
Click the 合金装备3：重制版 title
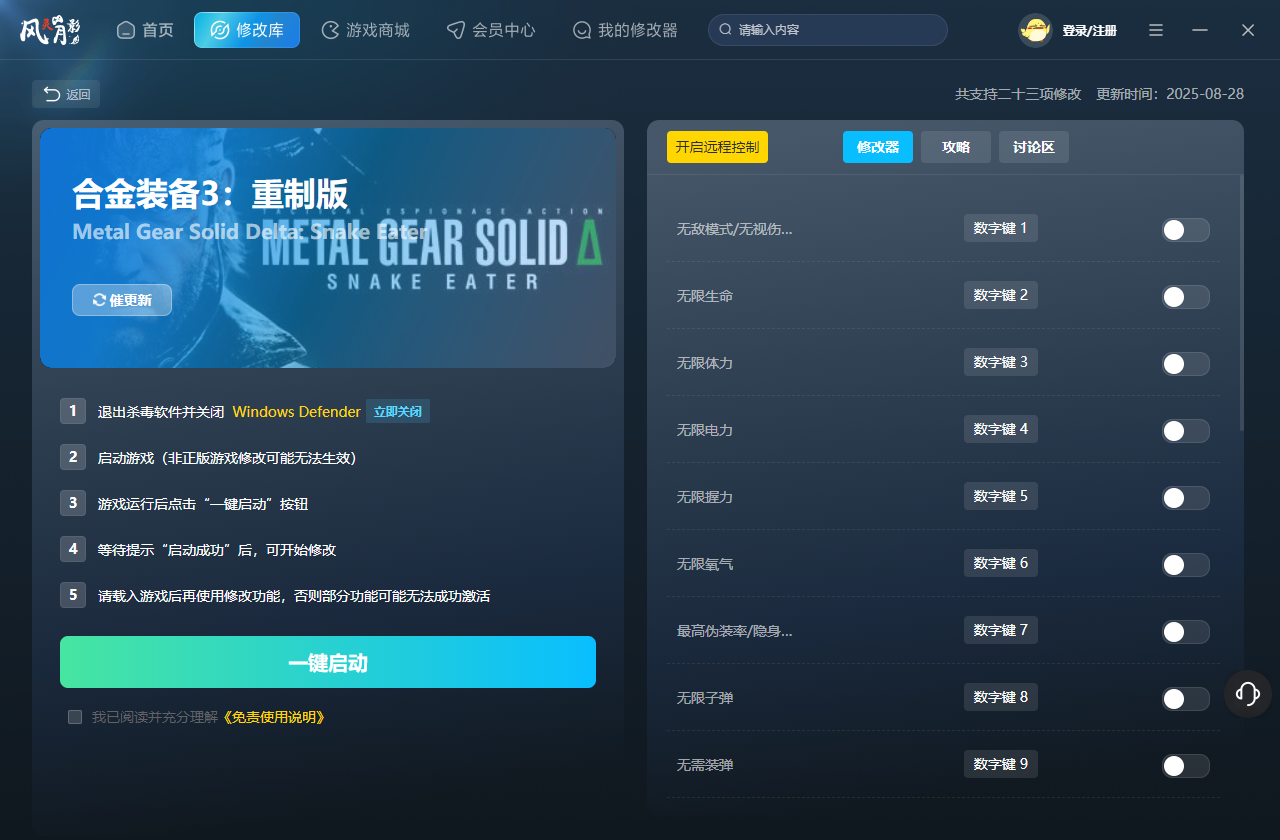210,194
